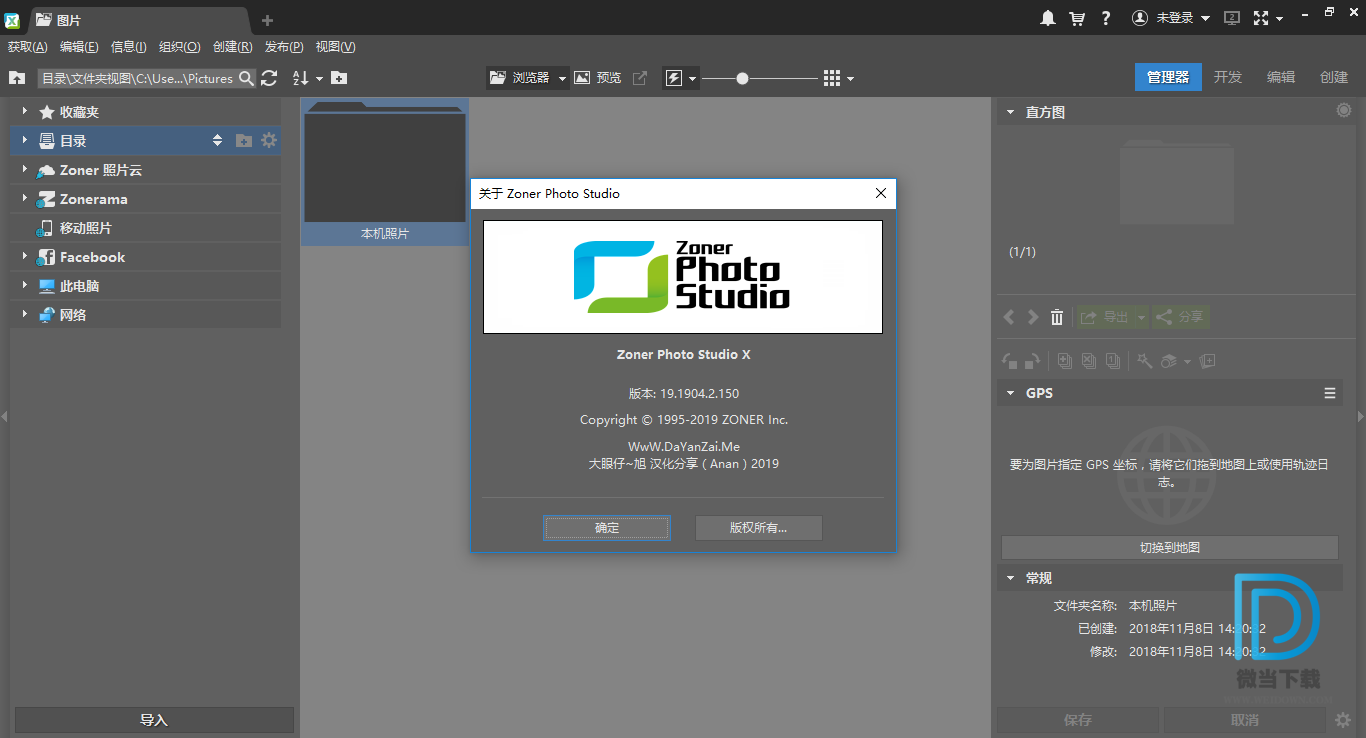The width and height of the screenshot is (1366, 738).
Task: Expand the Facebook node
Action: pos(24,257)
